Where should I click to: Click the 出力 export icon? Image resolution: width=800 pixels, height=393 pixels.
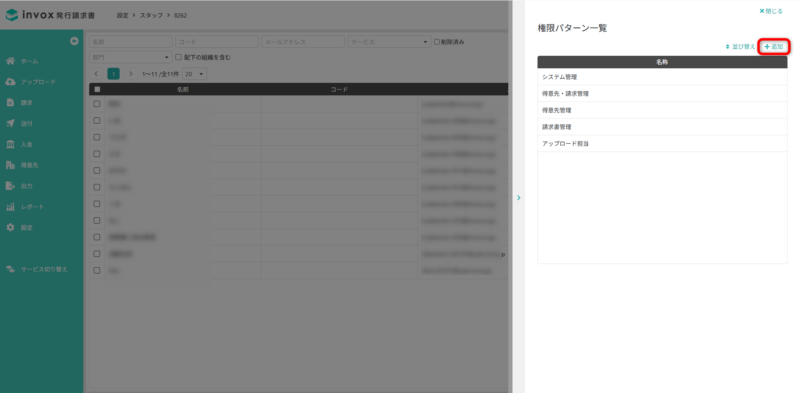point(10,186)
